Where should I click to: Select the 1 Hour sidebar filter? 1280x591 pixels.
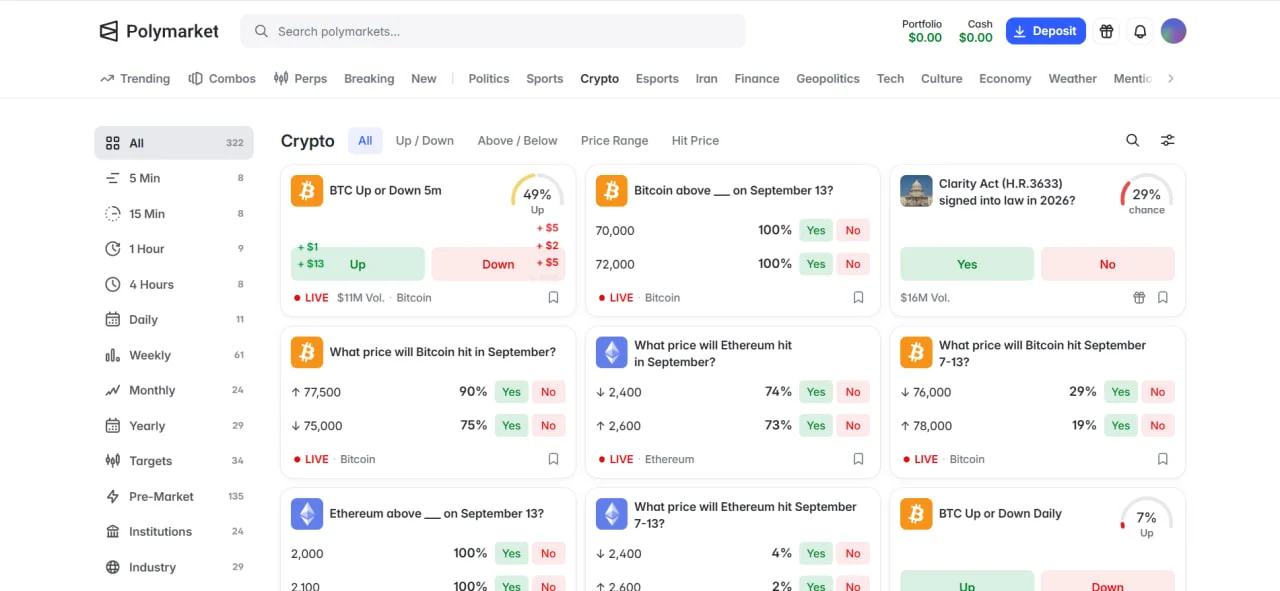pyautogui.click(x=174, y=249)
